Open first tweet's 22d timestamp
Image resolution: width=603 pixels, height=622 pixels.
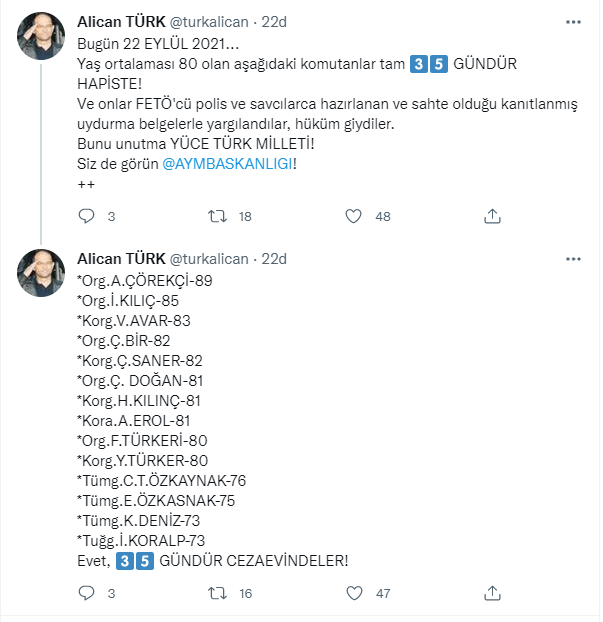click(x=274, y=22)
